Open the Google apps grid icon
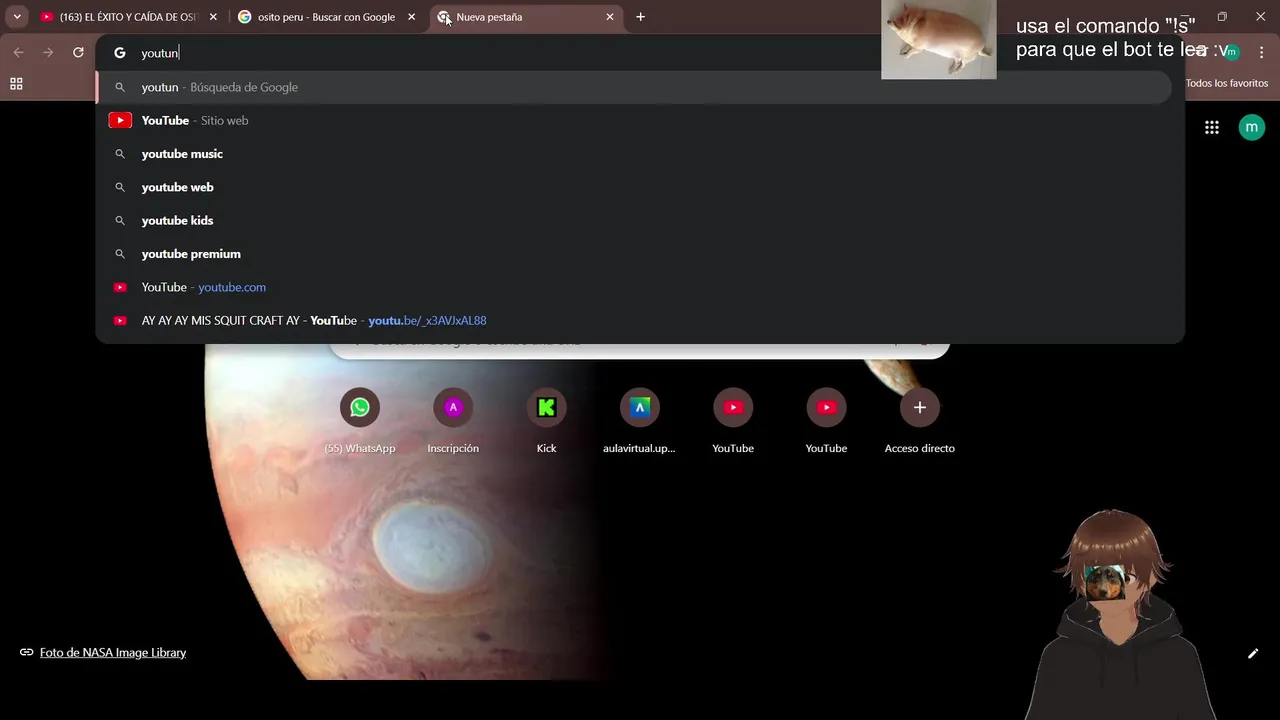Image resolution: width=1280 pixels, height=720 pixels. tap(1212, 127)
